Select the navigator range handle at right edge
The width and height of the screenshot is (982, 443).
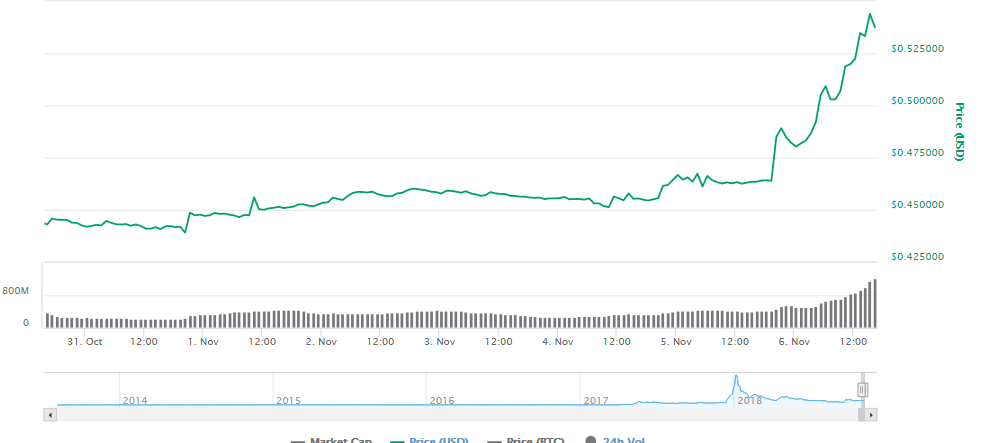pyautogui.click(x=862, y=389)
